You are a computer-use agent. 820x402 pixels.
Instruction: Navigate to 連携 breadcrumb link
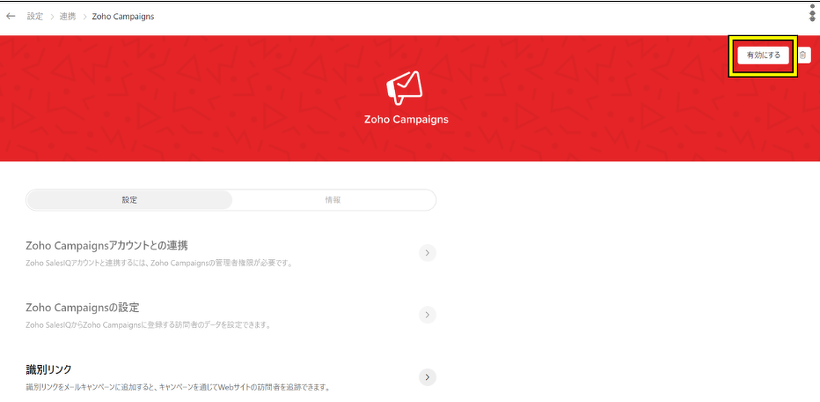(x=67, y=17)
